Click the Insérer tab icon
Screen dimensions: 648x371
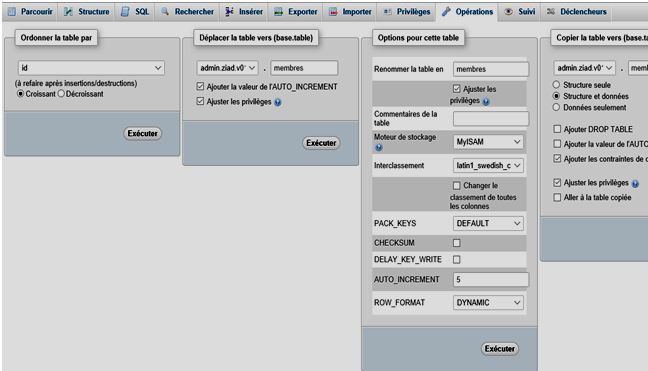[x=229, y=12]
